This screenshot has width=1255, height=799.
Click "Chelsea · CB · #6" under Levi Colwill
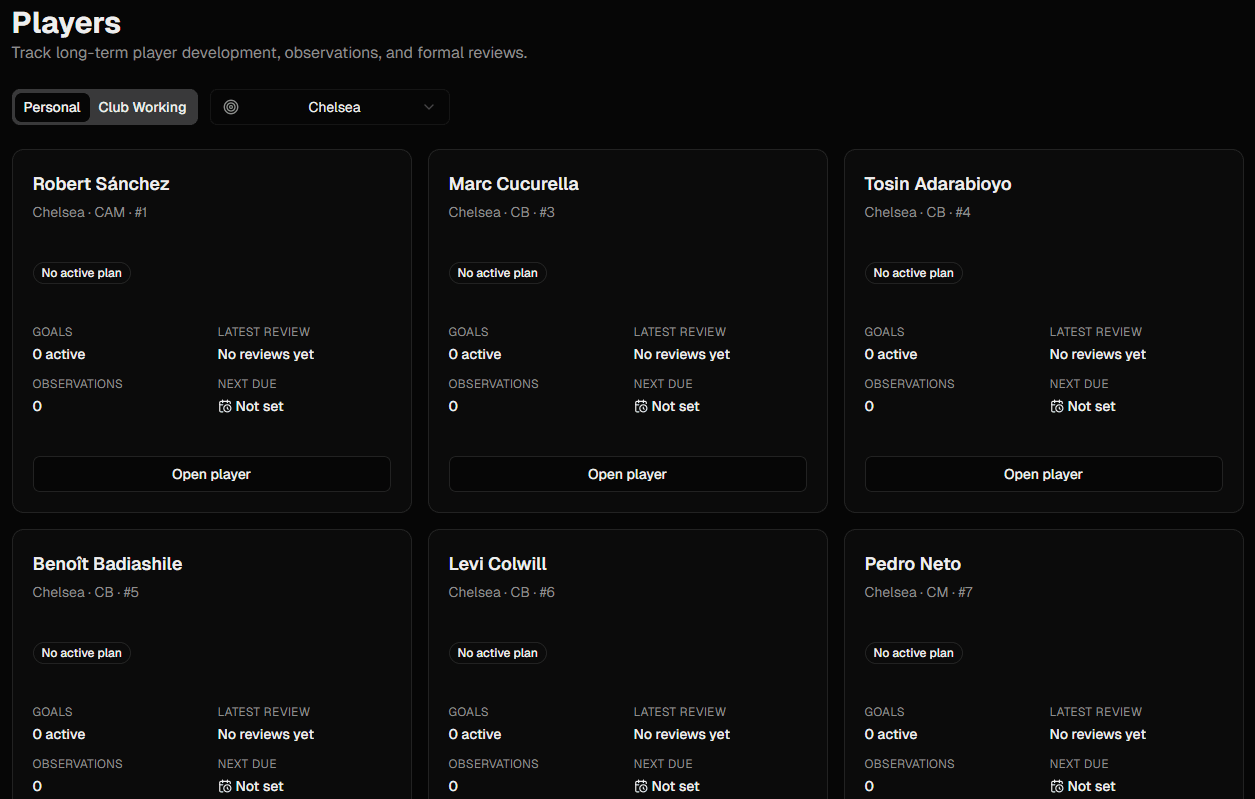(502, 592)
